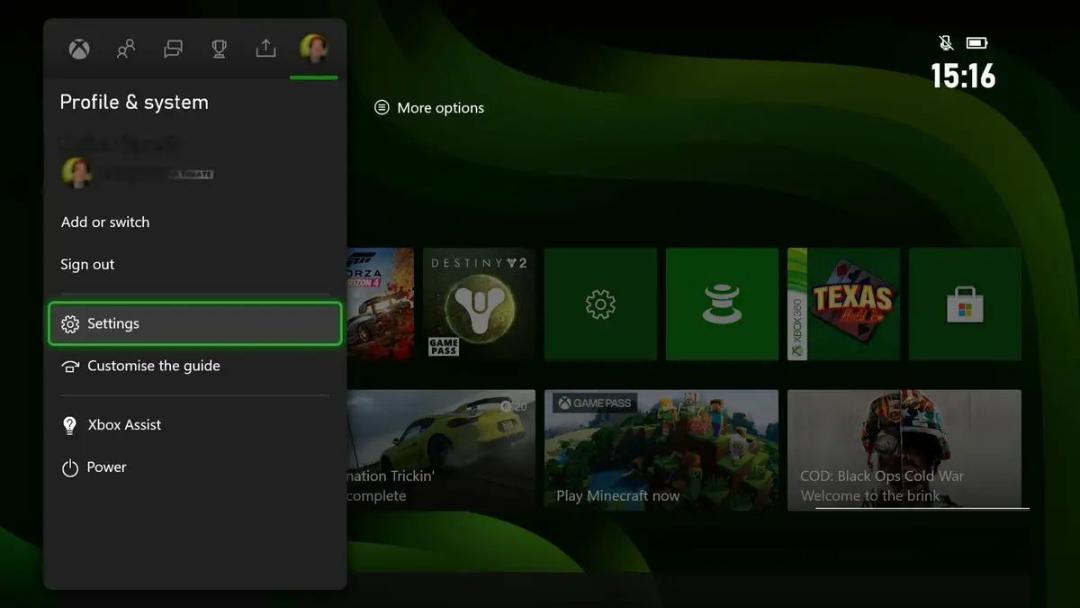Open the People tab icon
1080x608 pixels.
pos(125,49)
